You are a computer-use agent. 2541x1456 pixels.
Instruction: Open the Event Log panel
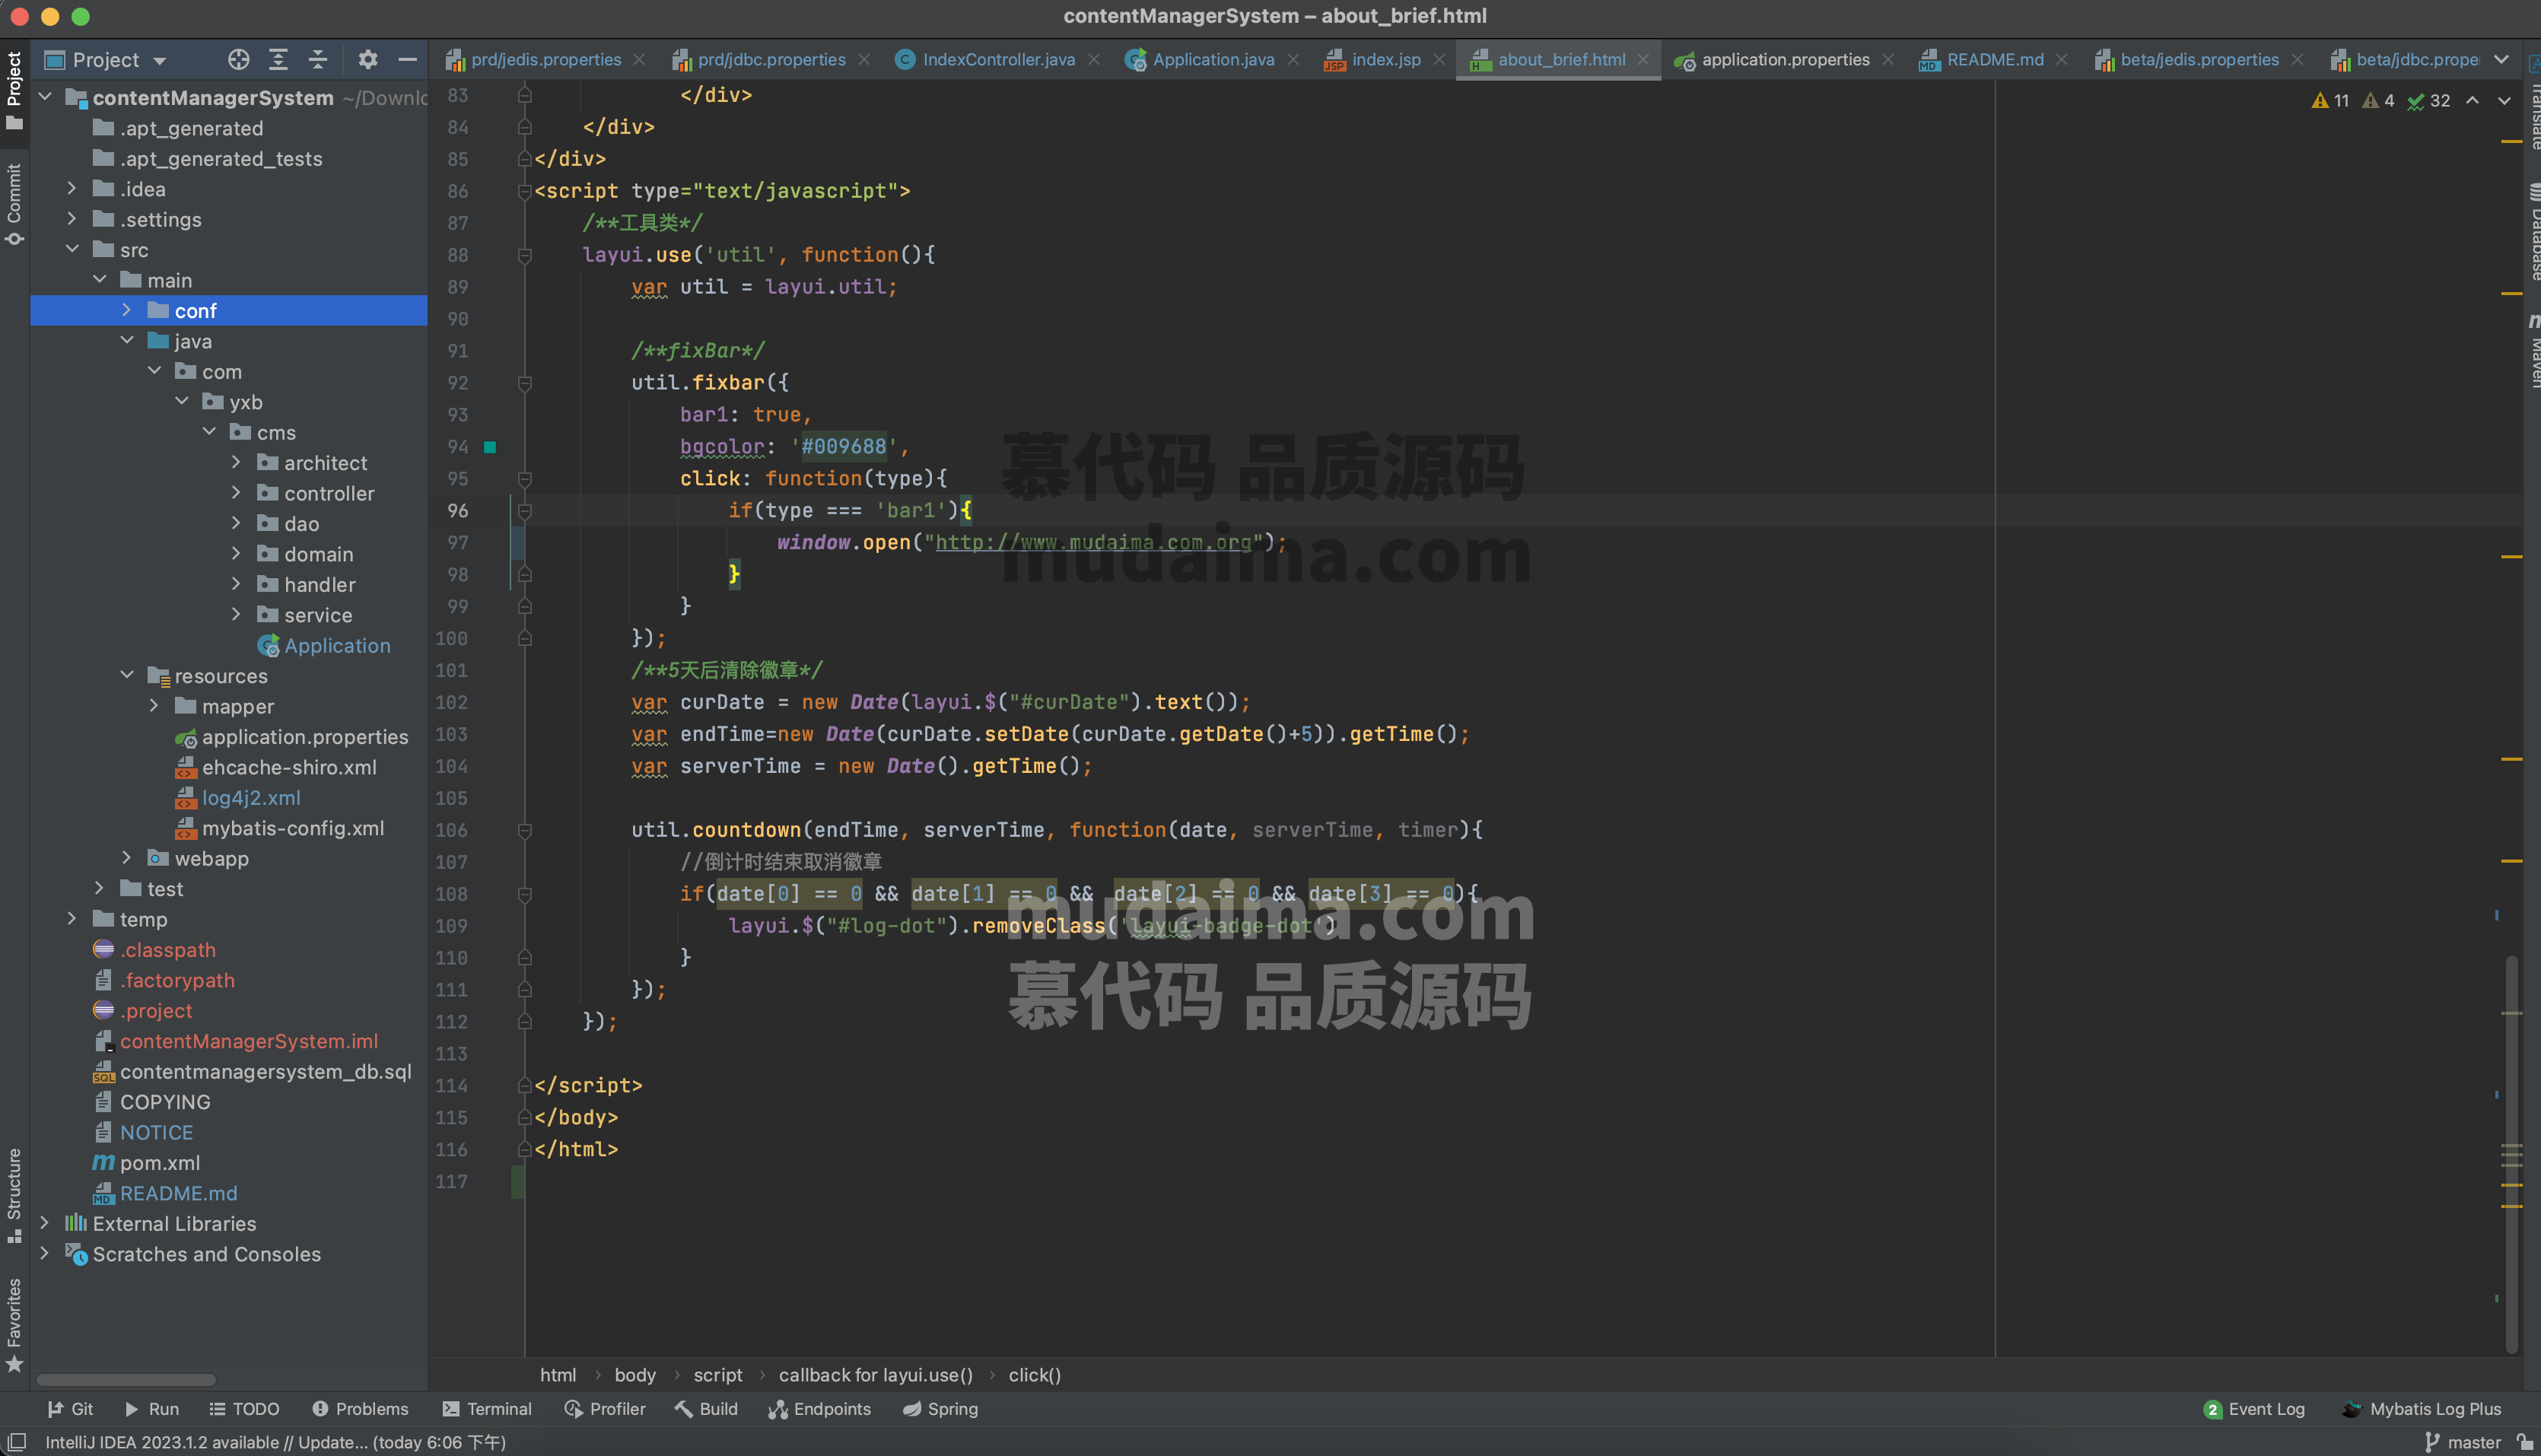(x=2254, y=1408)
